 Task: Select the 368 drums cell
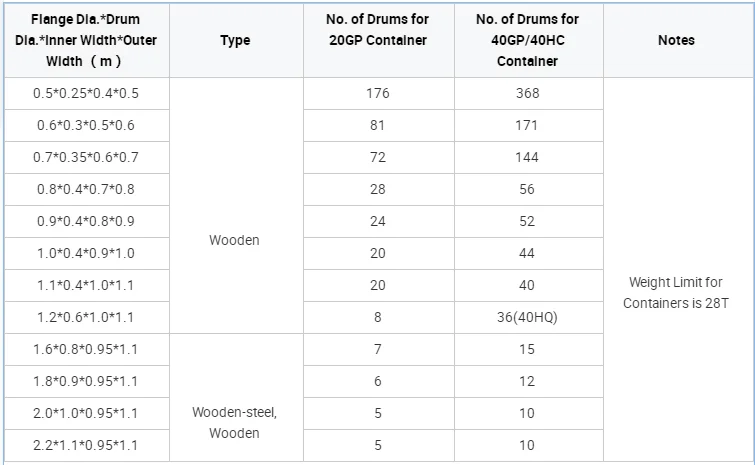tap(529, 93)
